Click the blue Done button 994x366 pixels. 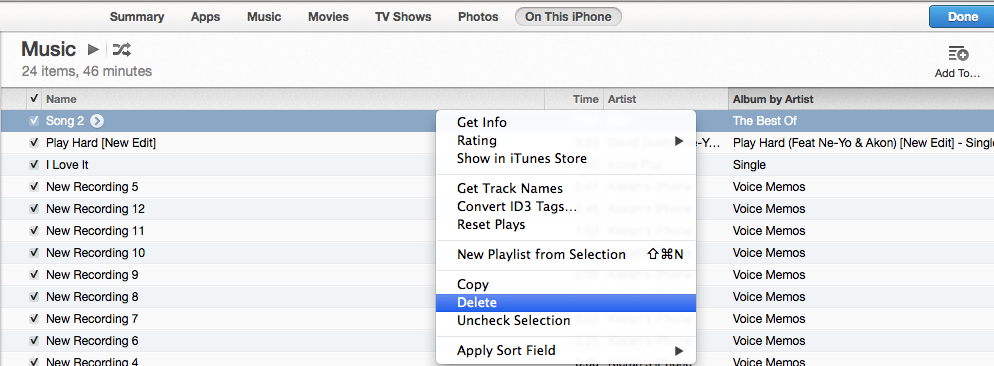pos(962,17)
